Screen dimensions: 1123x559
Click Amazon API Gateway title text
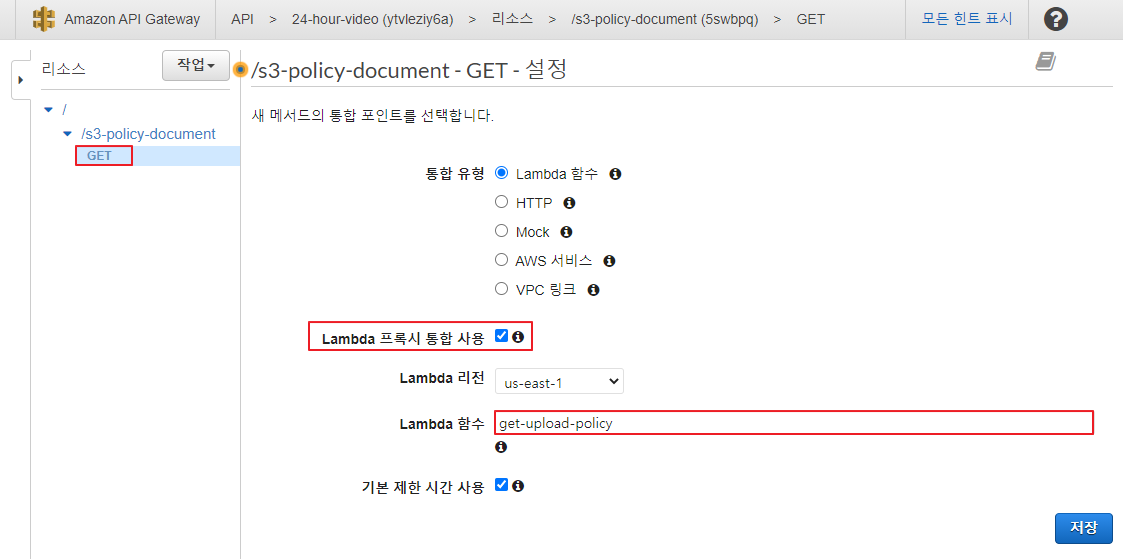tap(132, 19)
